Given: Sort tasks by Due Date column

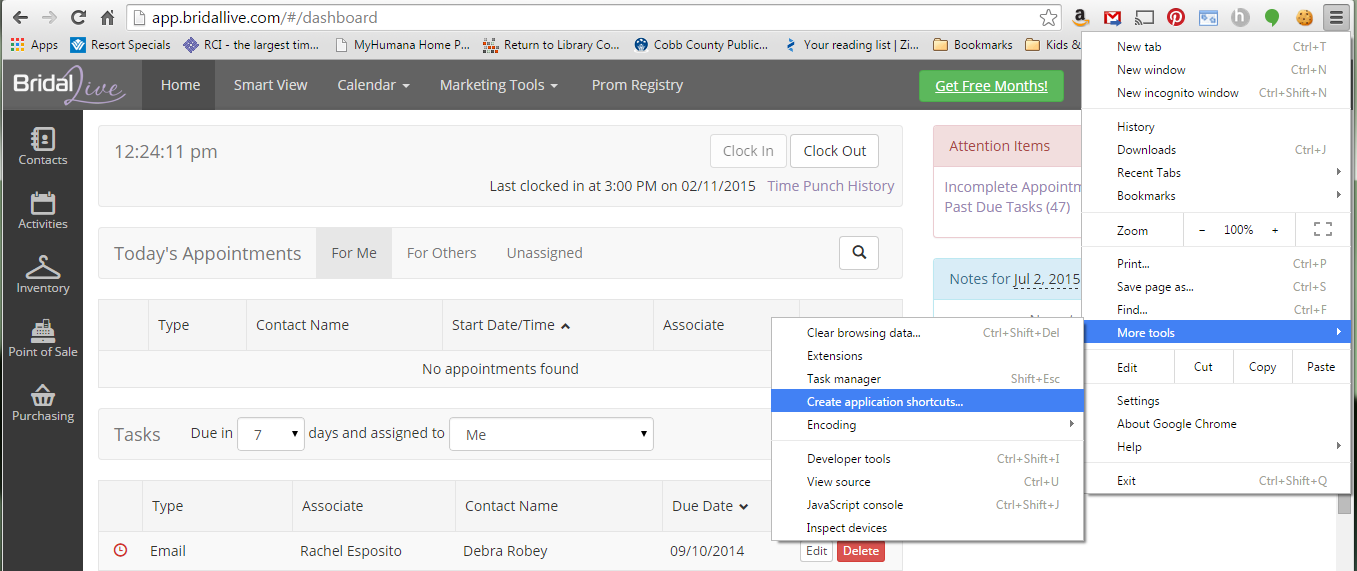Looking at the screenshot, I should (710, 506).
